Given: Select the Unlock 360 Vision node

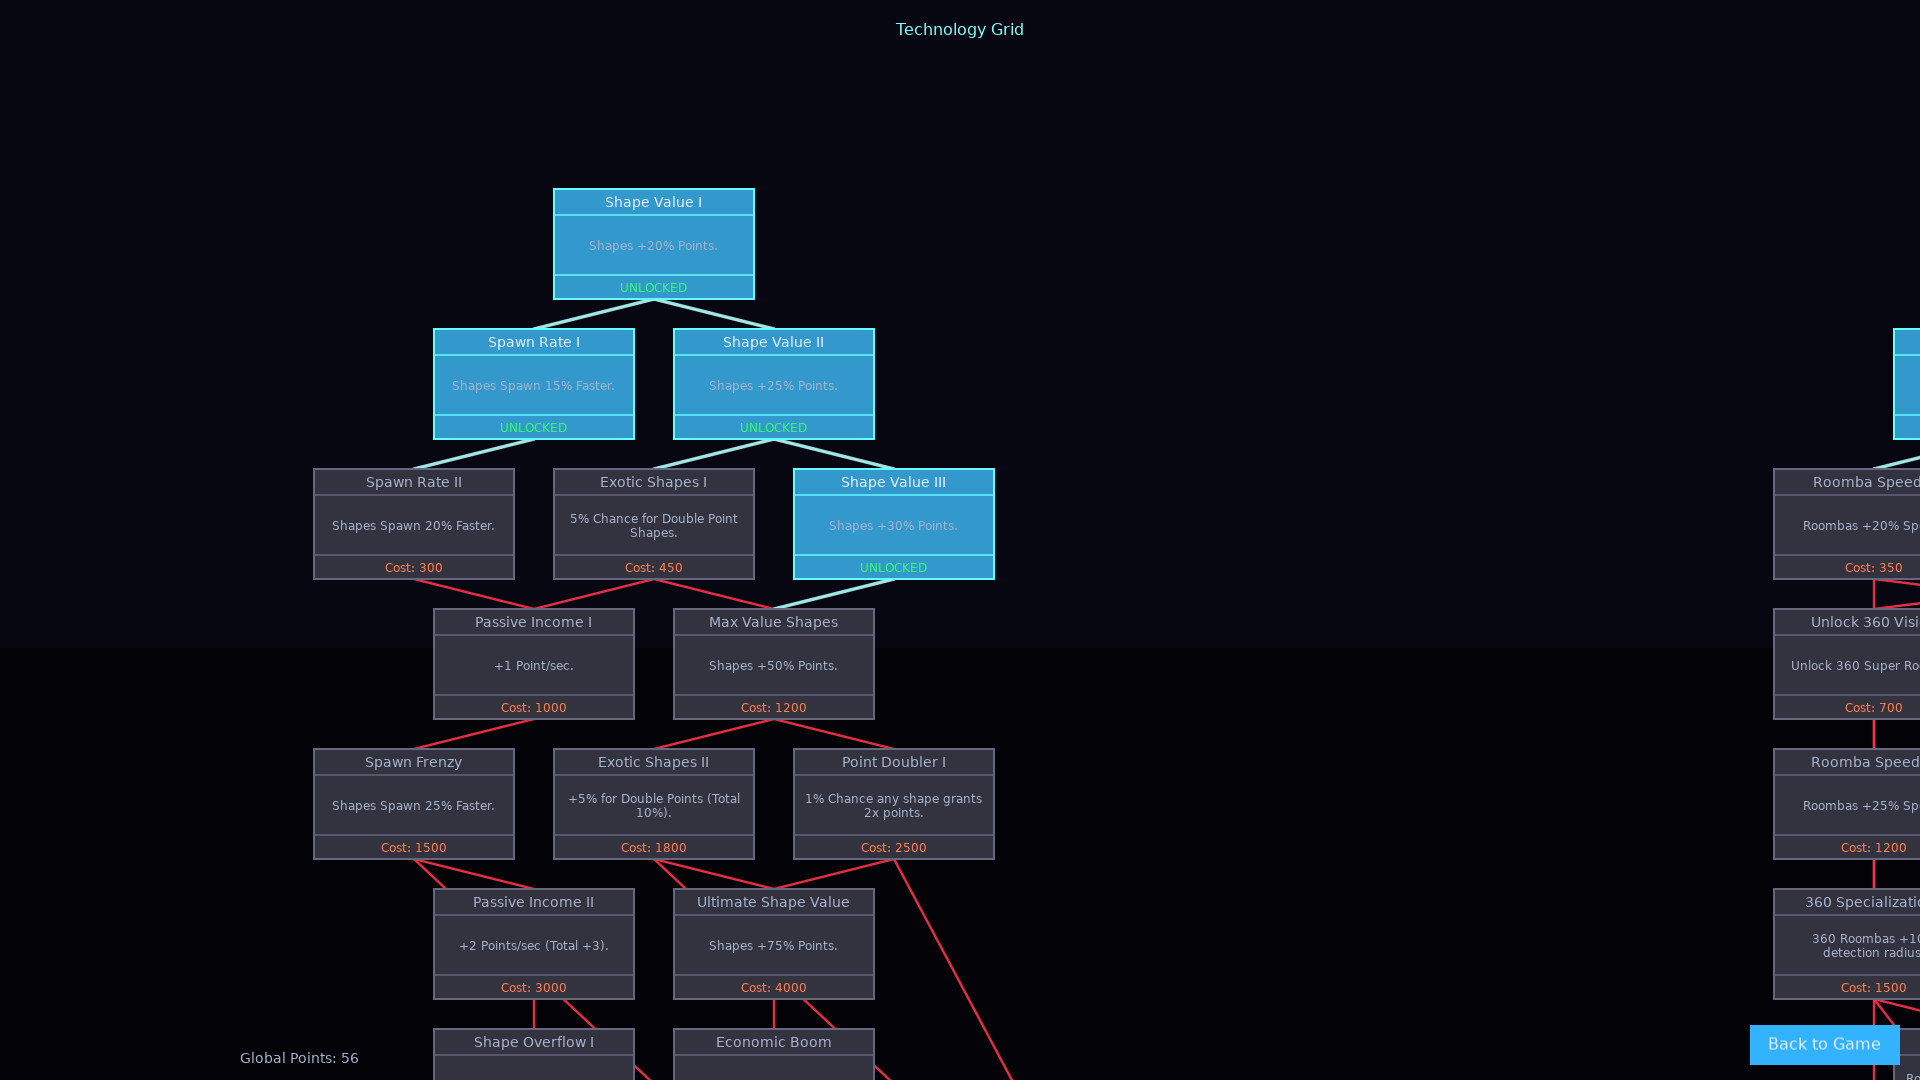Looking at the screenshot, I should pos(1847,664).
